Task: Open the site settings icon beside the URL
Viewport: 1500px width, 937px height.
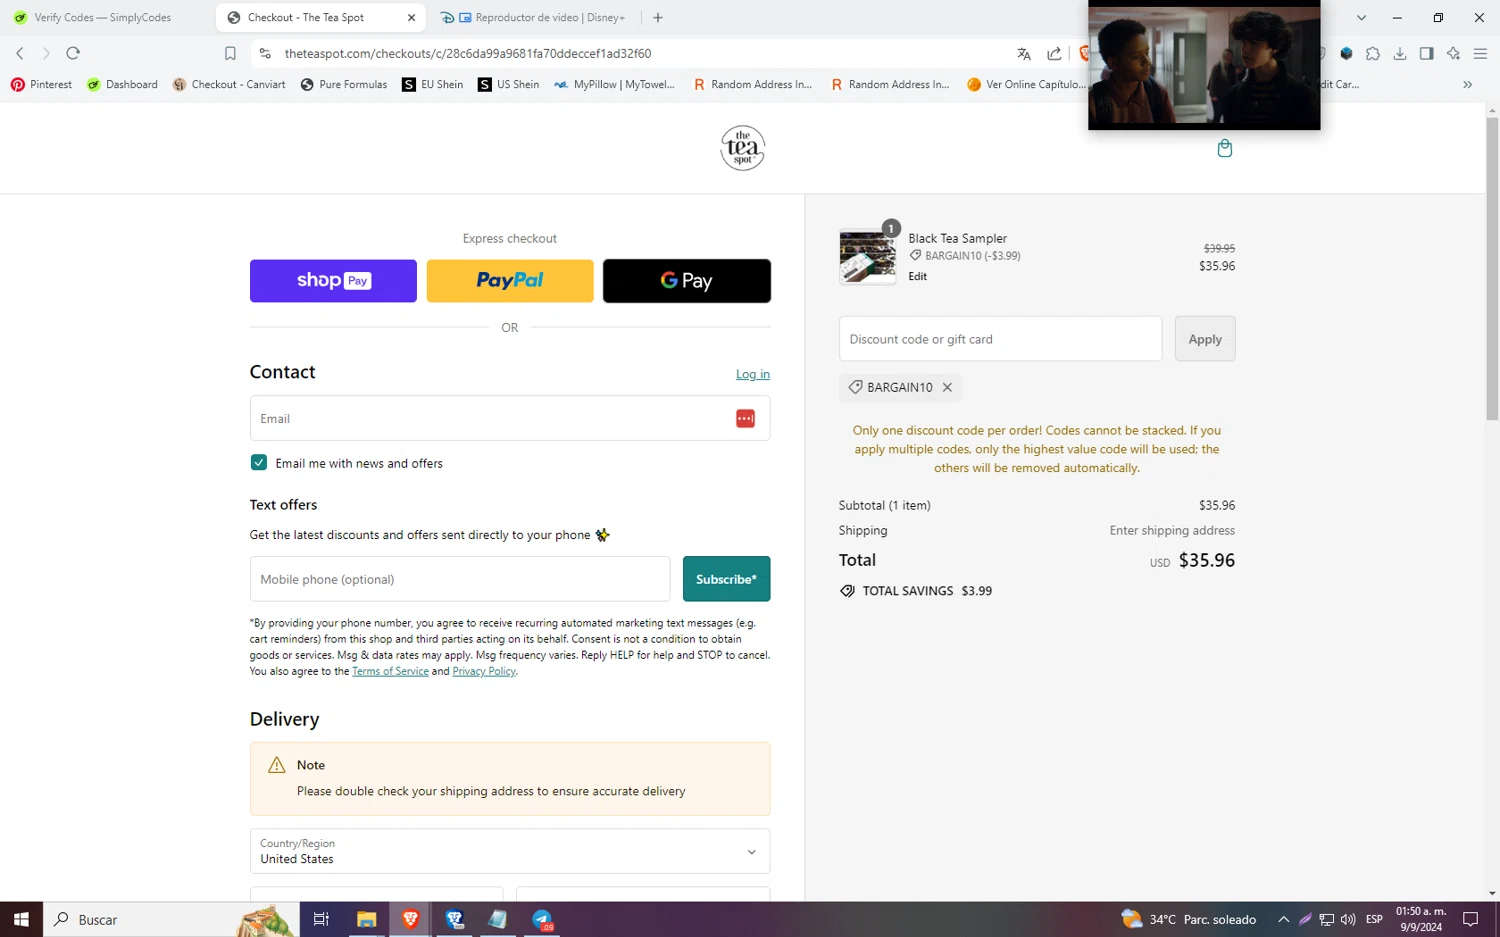Action: tap(265, 53)
